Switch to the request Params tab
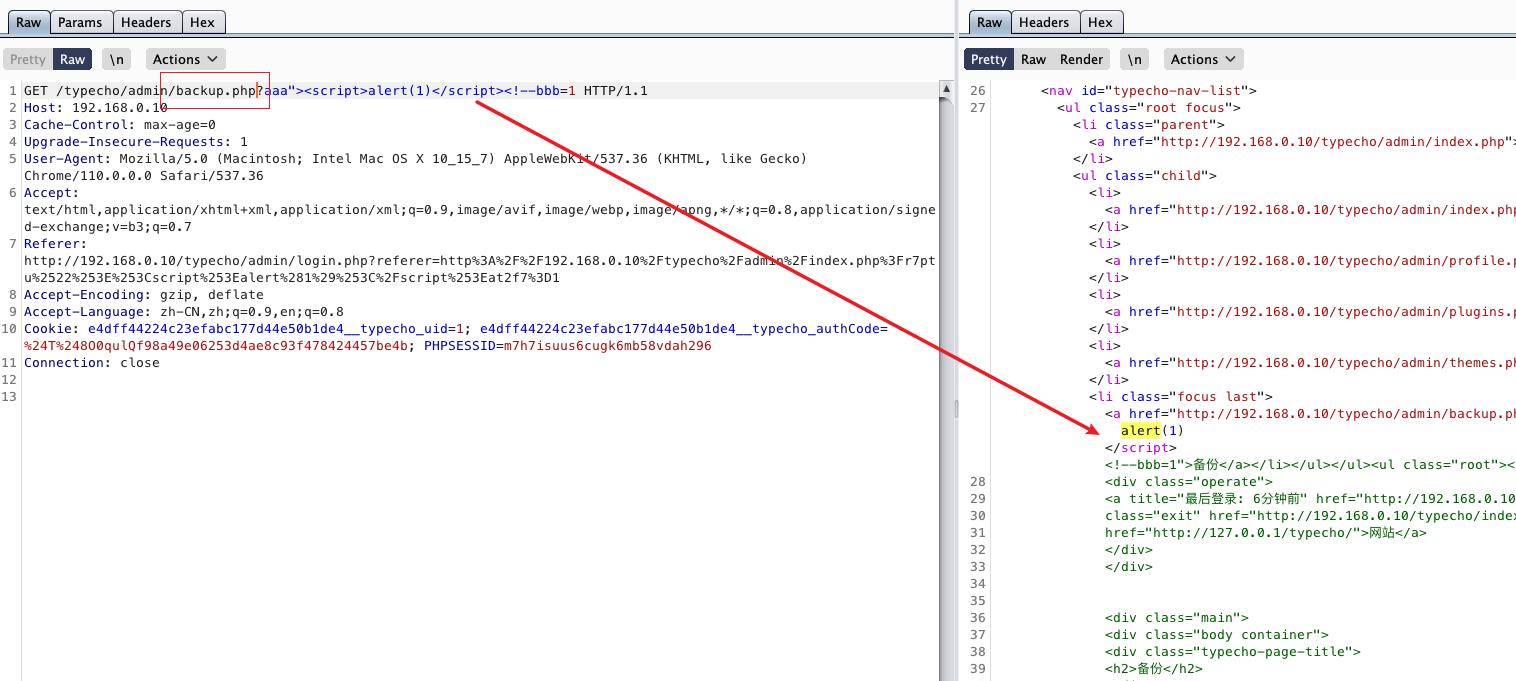 80,22
